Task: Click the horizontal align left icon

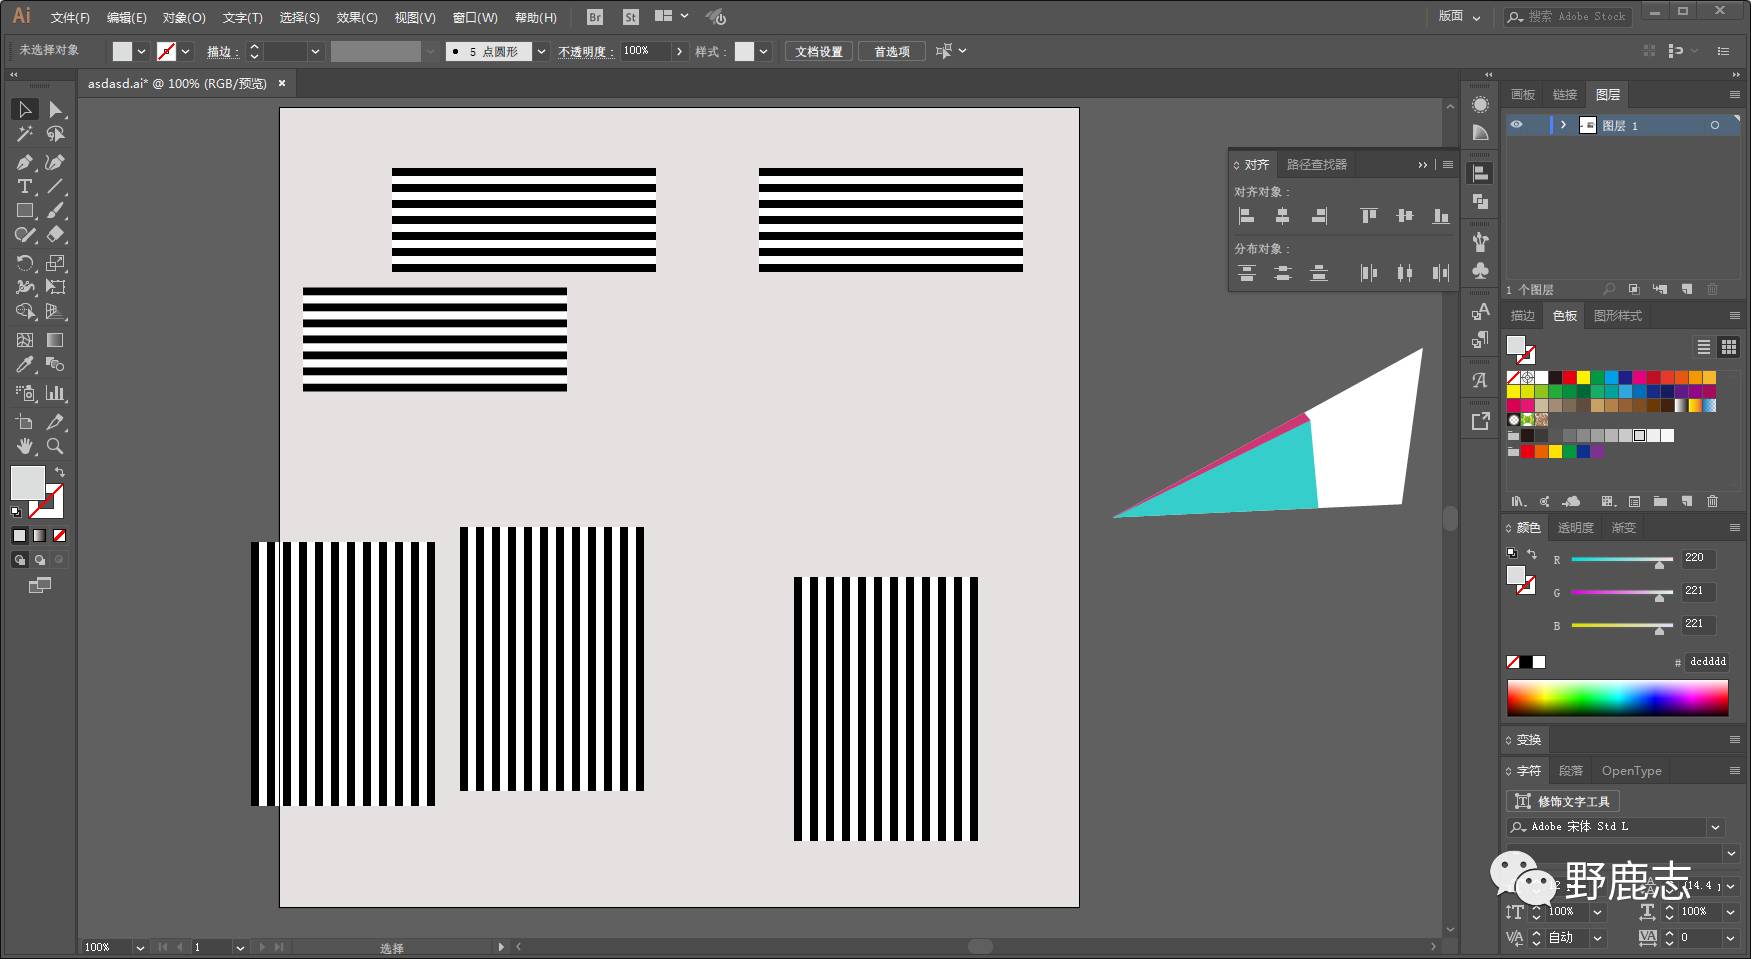Action: coord(1247,216)
